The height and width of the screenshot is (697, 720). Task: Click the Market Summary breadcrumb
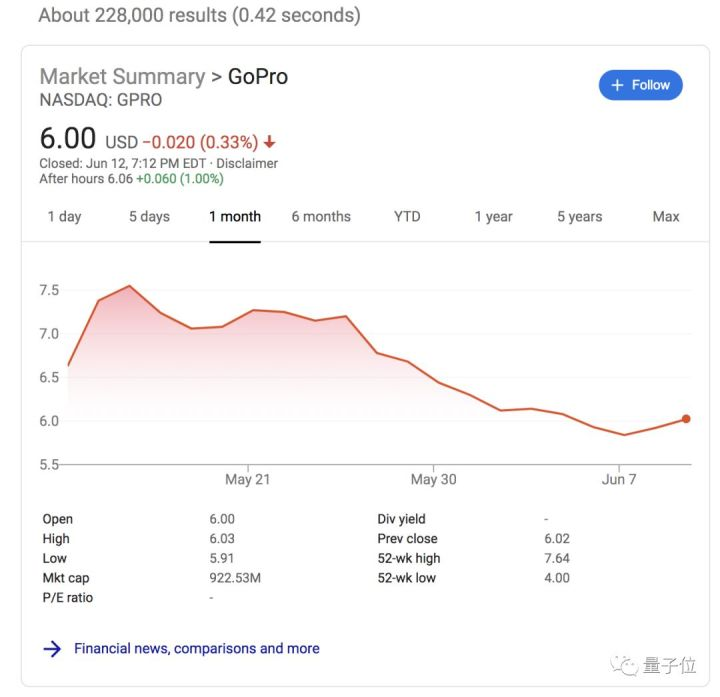(x=122, y=77)
